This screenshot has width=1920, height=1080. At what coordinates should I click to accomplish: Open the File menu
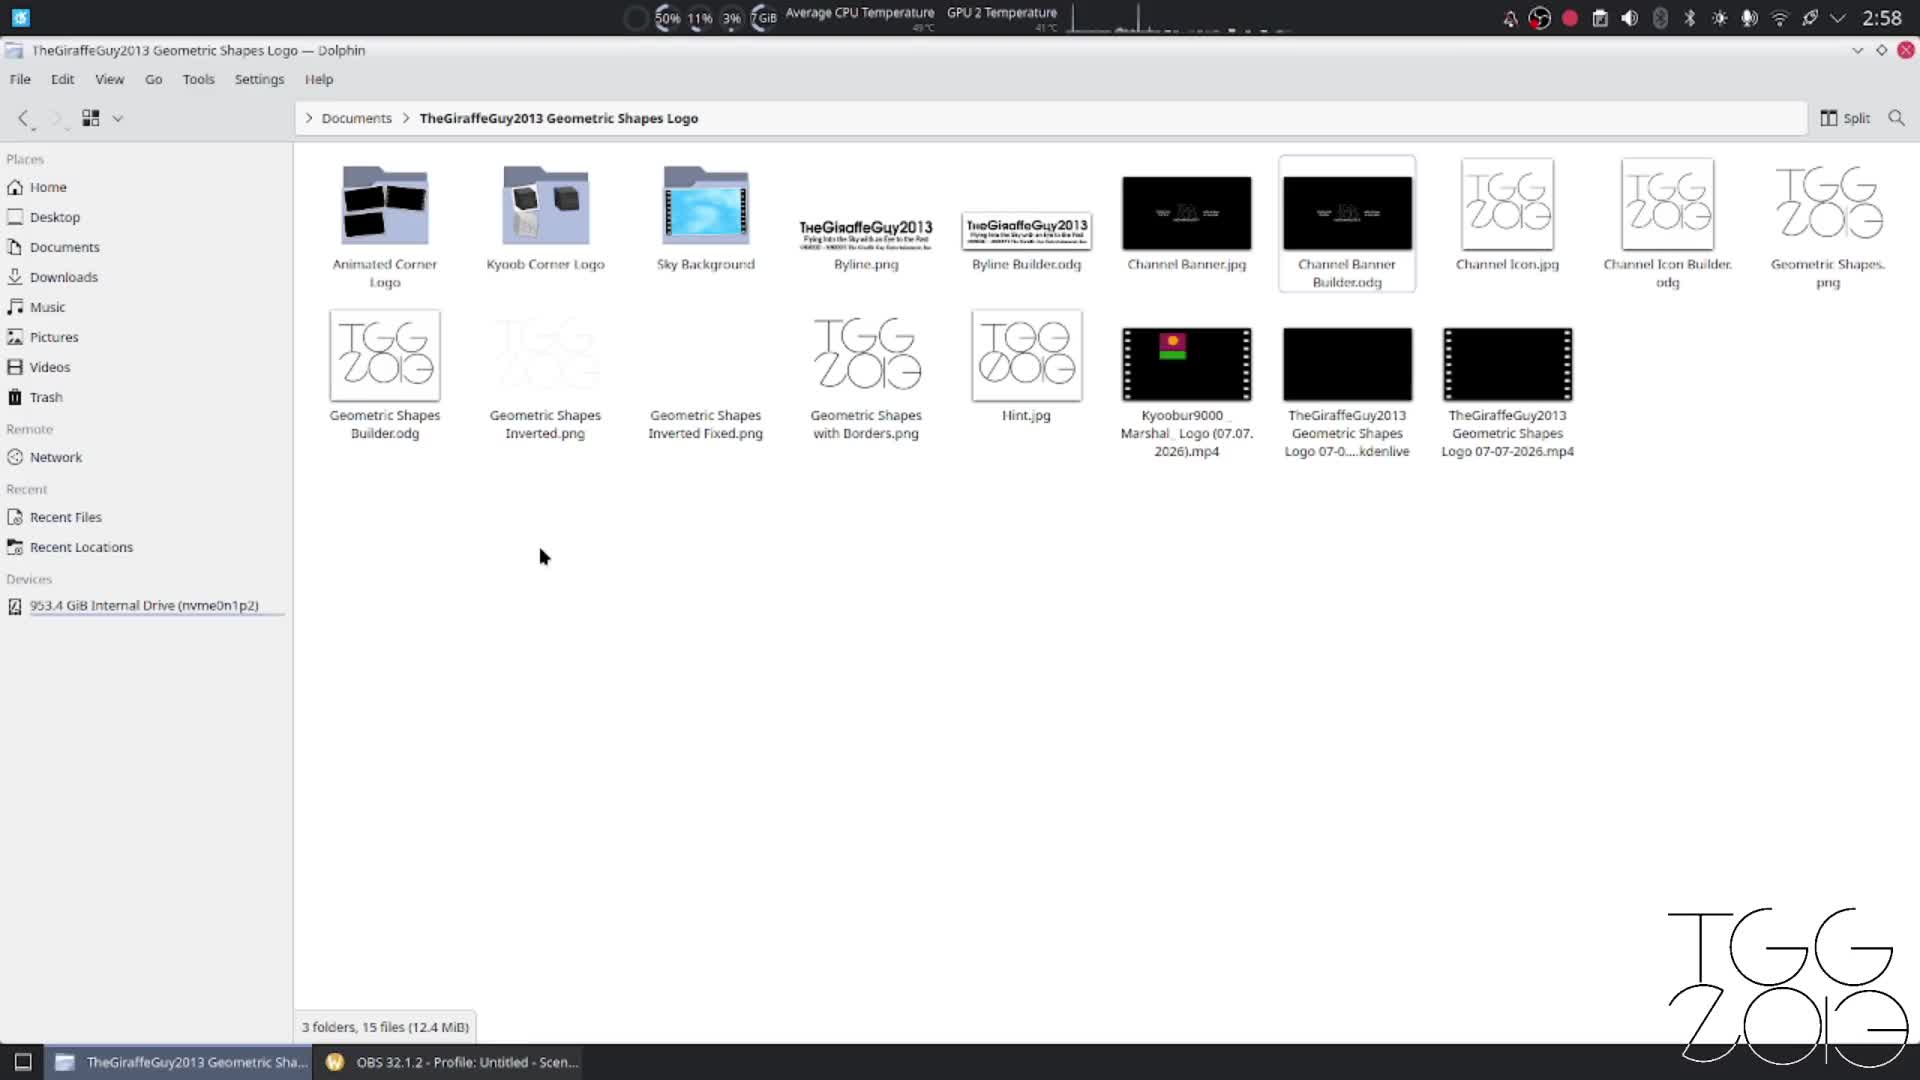pos(20,79)
